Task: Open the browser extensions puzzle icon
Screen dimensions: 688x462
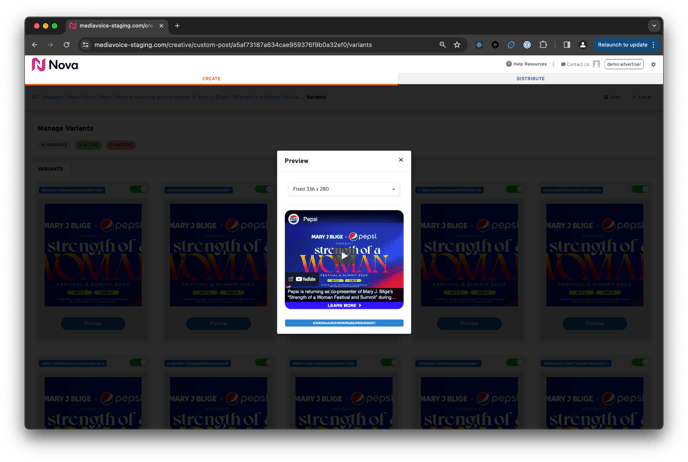Action: click(543, 45)
